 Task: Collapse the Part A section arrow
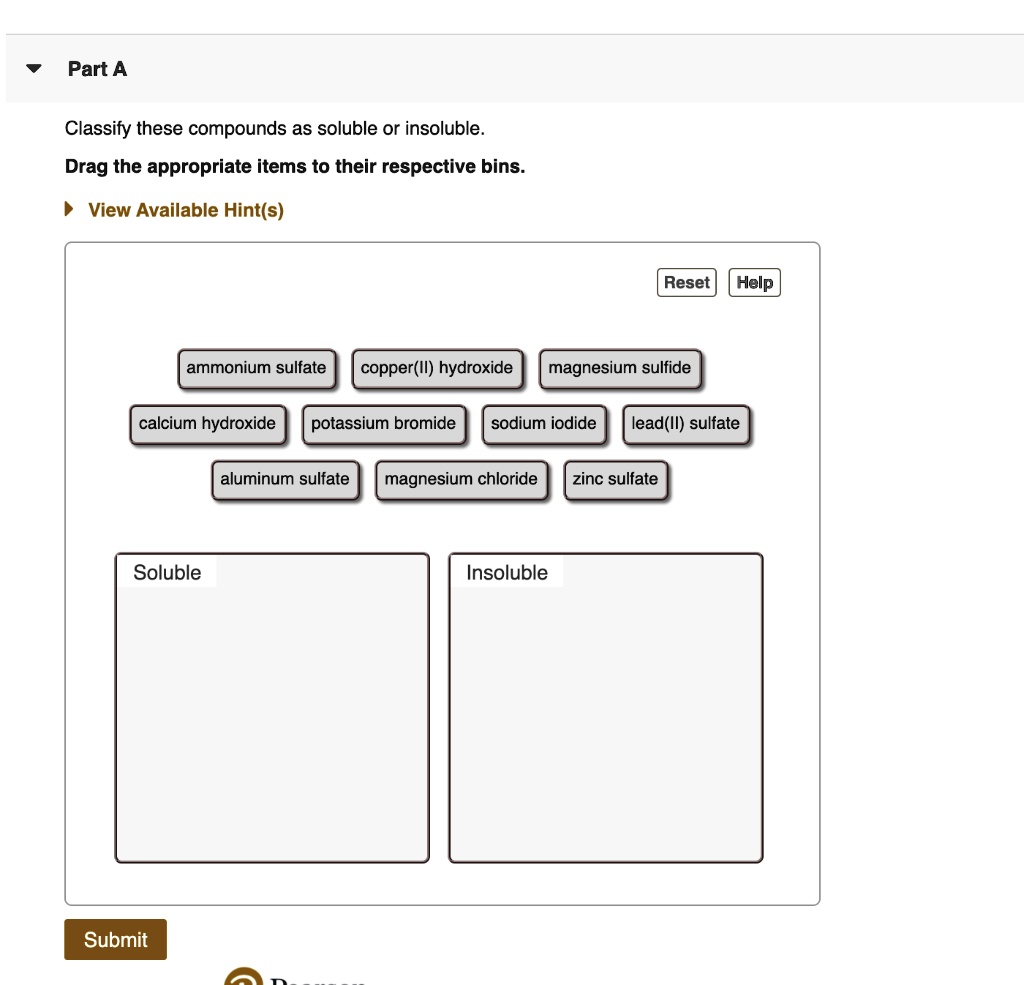tap(34, 68)
